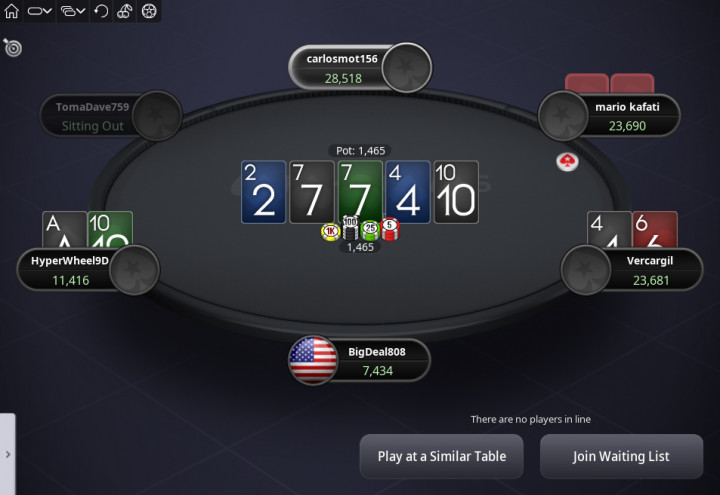
Task: Open the single table layout dropdown
Action: click(x=39, y=11)
